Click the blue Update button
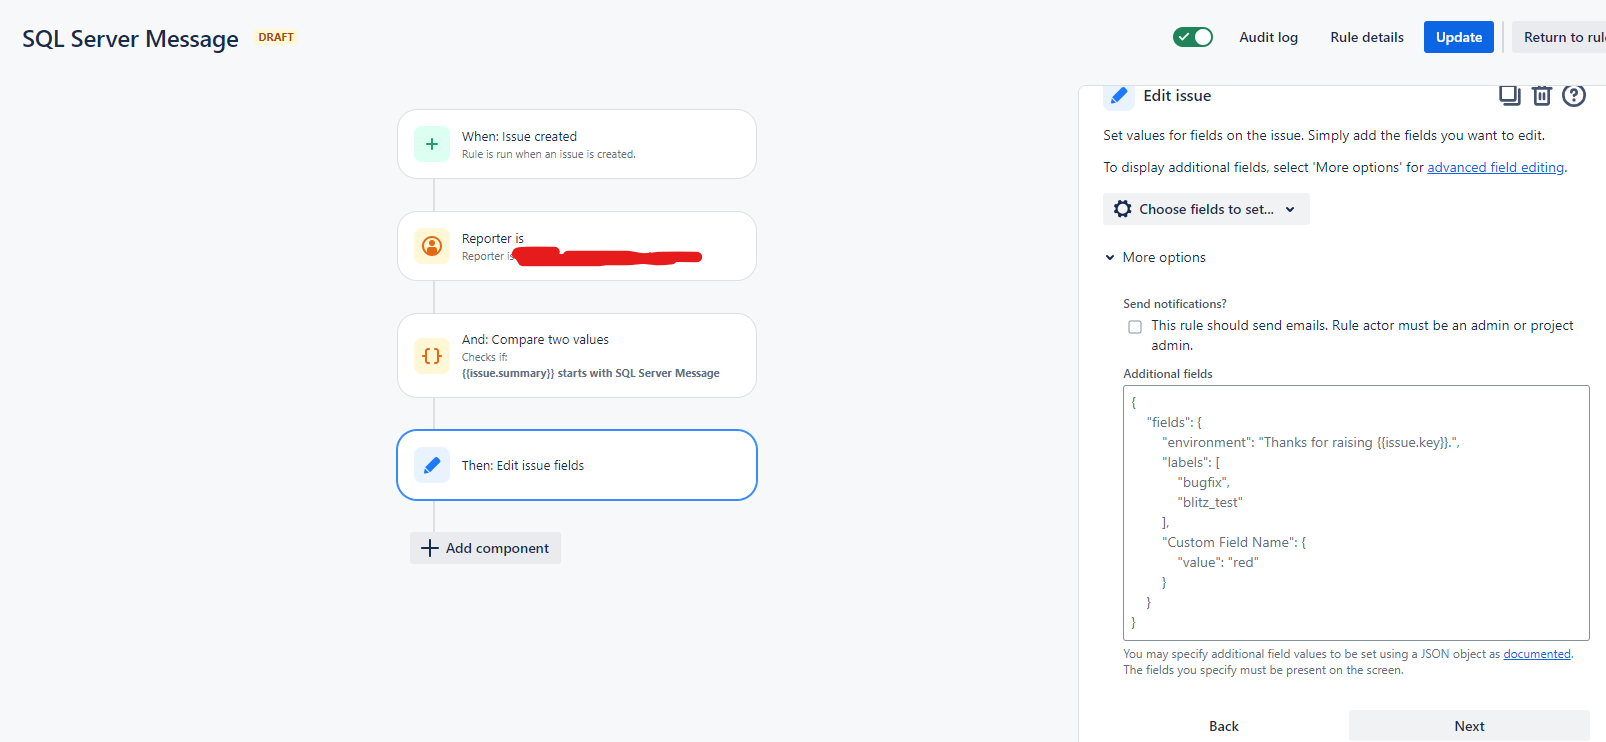The height and width of the screenshot is (742, 1606). (x=1459, y=37)
